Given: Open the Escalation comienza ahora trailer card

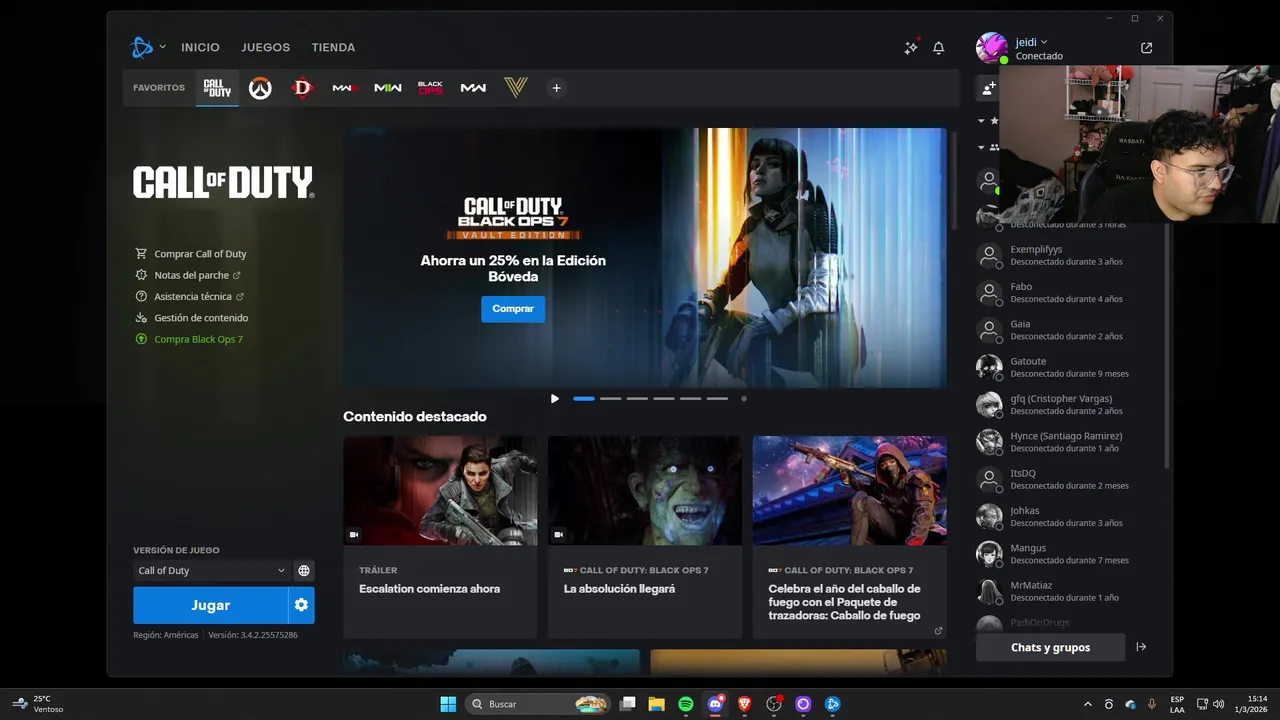Looking at the screenshot, I should [x=440, y=537].
